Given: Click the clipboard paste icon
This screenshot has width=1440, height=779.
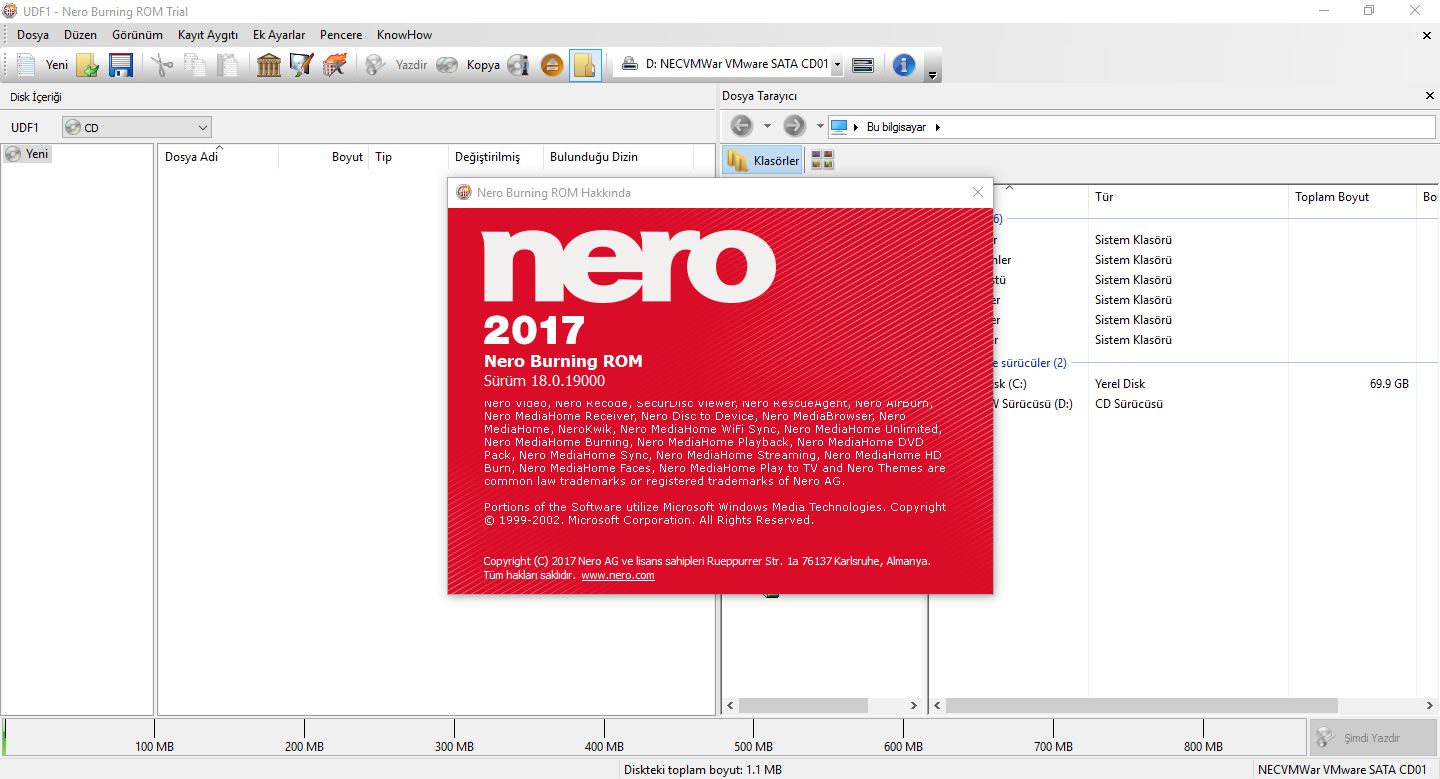Looking at the screenshot, I should tap(229, 65).
